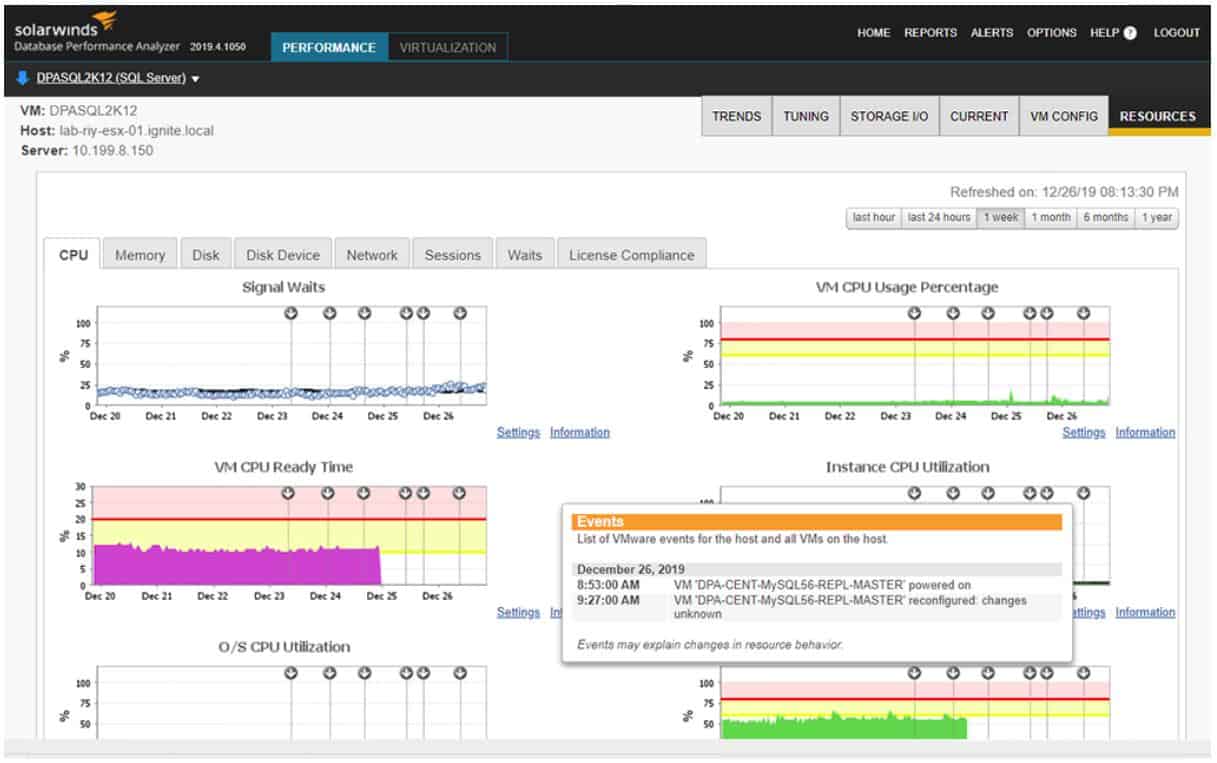Select the Disk Device resource tab
Image resolution: width=1217 pixels, height=763 pixels.
(x=283, y=255)
